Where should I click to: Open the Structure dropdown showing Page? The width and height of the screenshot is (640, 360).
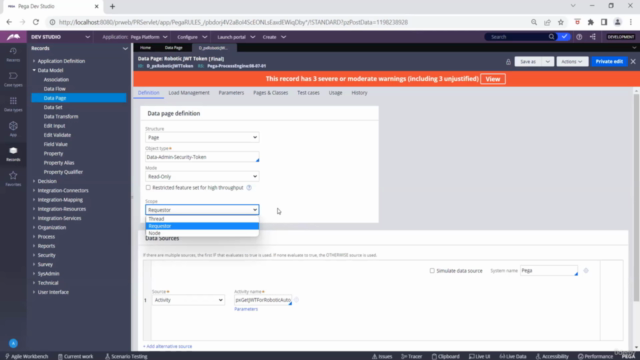(202, 138)
